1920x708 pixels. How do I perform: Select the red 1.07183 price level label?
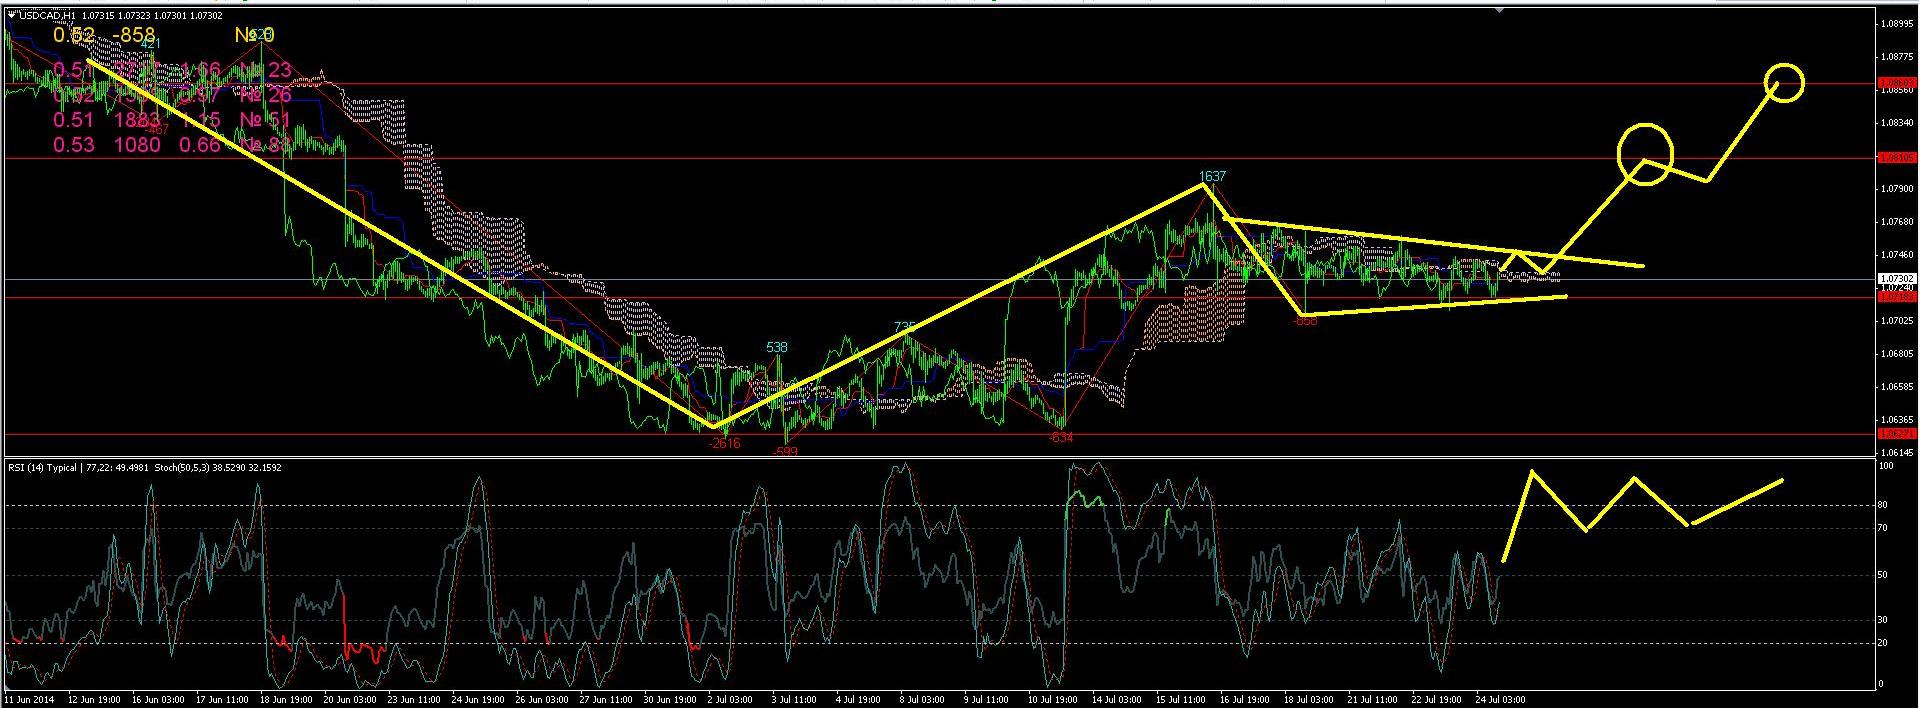tap(1897, 297)
